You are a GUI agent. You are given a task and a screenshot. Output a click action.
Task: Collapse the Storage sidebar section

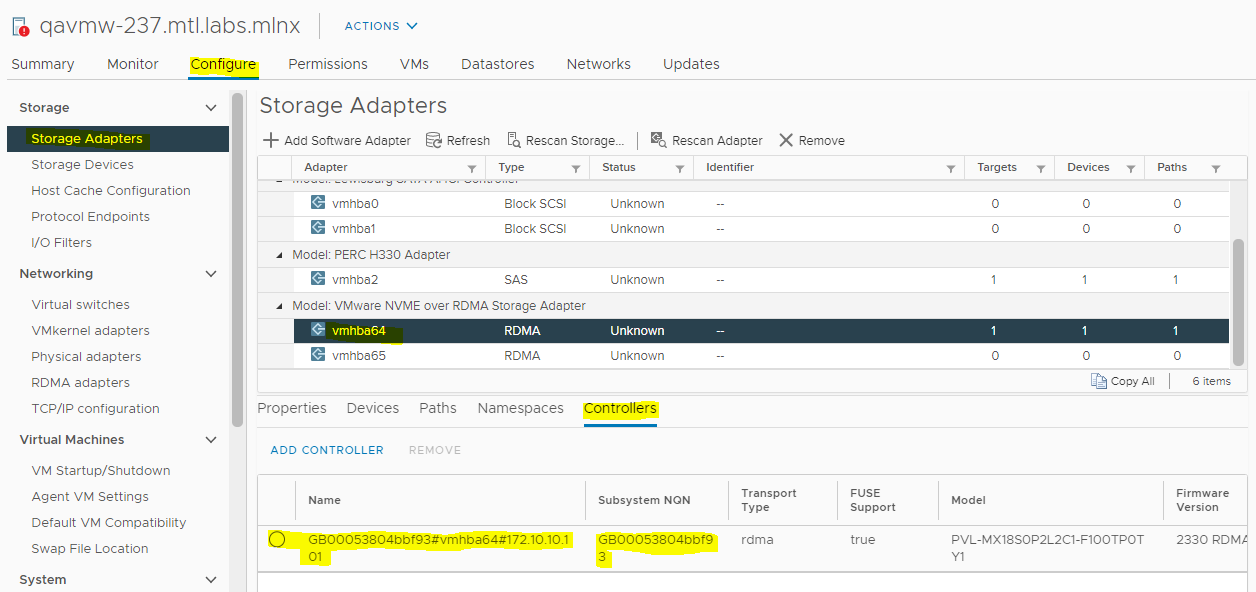point(211,107)
